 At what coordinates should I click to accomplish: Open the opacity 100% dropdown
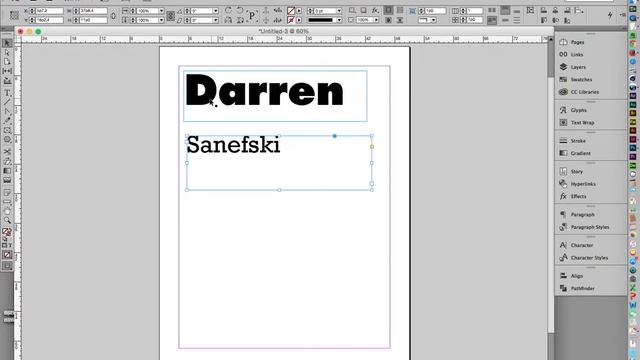(376, 20)
